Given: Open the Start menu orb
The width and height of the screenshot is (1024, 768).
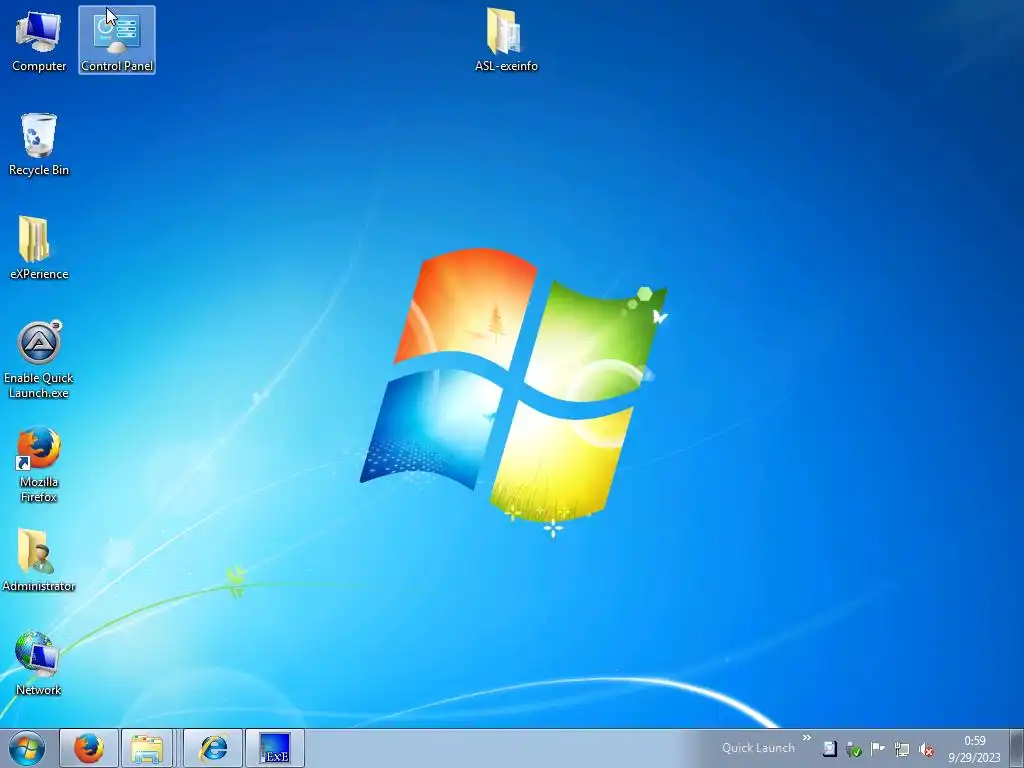Looking at the screenshot, I should [27, 748].
